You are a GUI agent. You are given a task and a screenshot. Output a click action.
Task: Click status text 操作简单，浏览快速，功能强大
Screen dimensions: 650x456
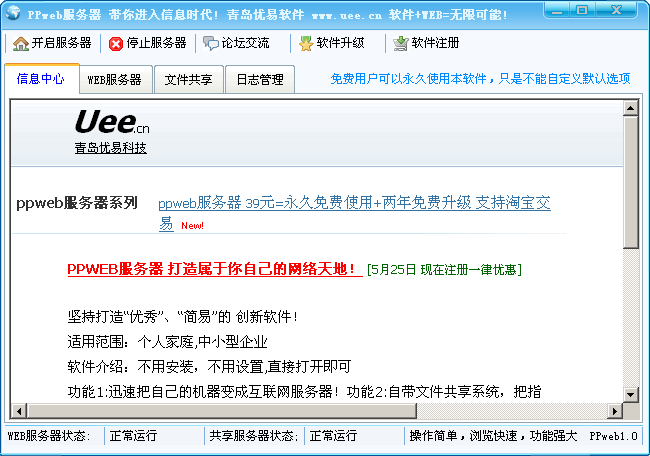pyautogui.click(x=493, y=436)
